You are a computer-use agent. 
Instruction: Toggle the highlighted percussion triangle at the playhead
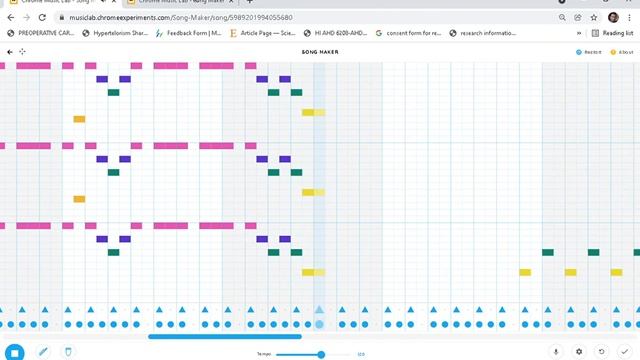319,310
